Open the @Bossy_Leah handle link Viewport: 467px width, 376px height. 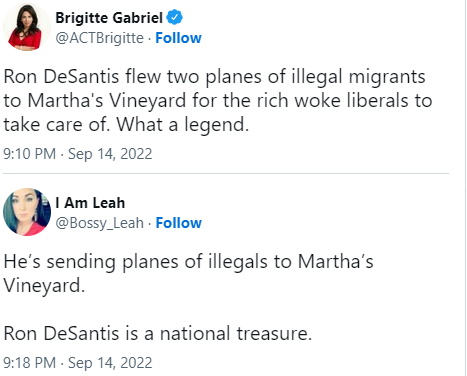point(99,223)
